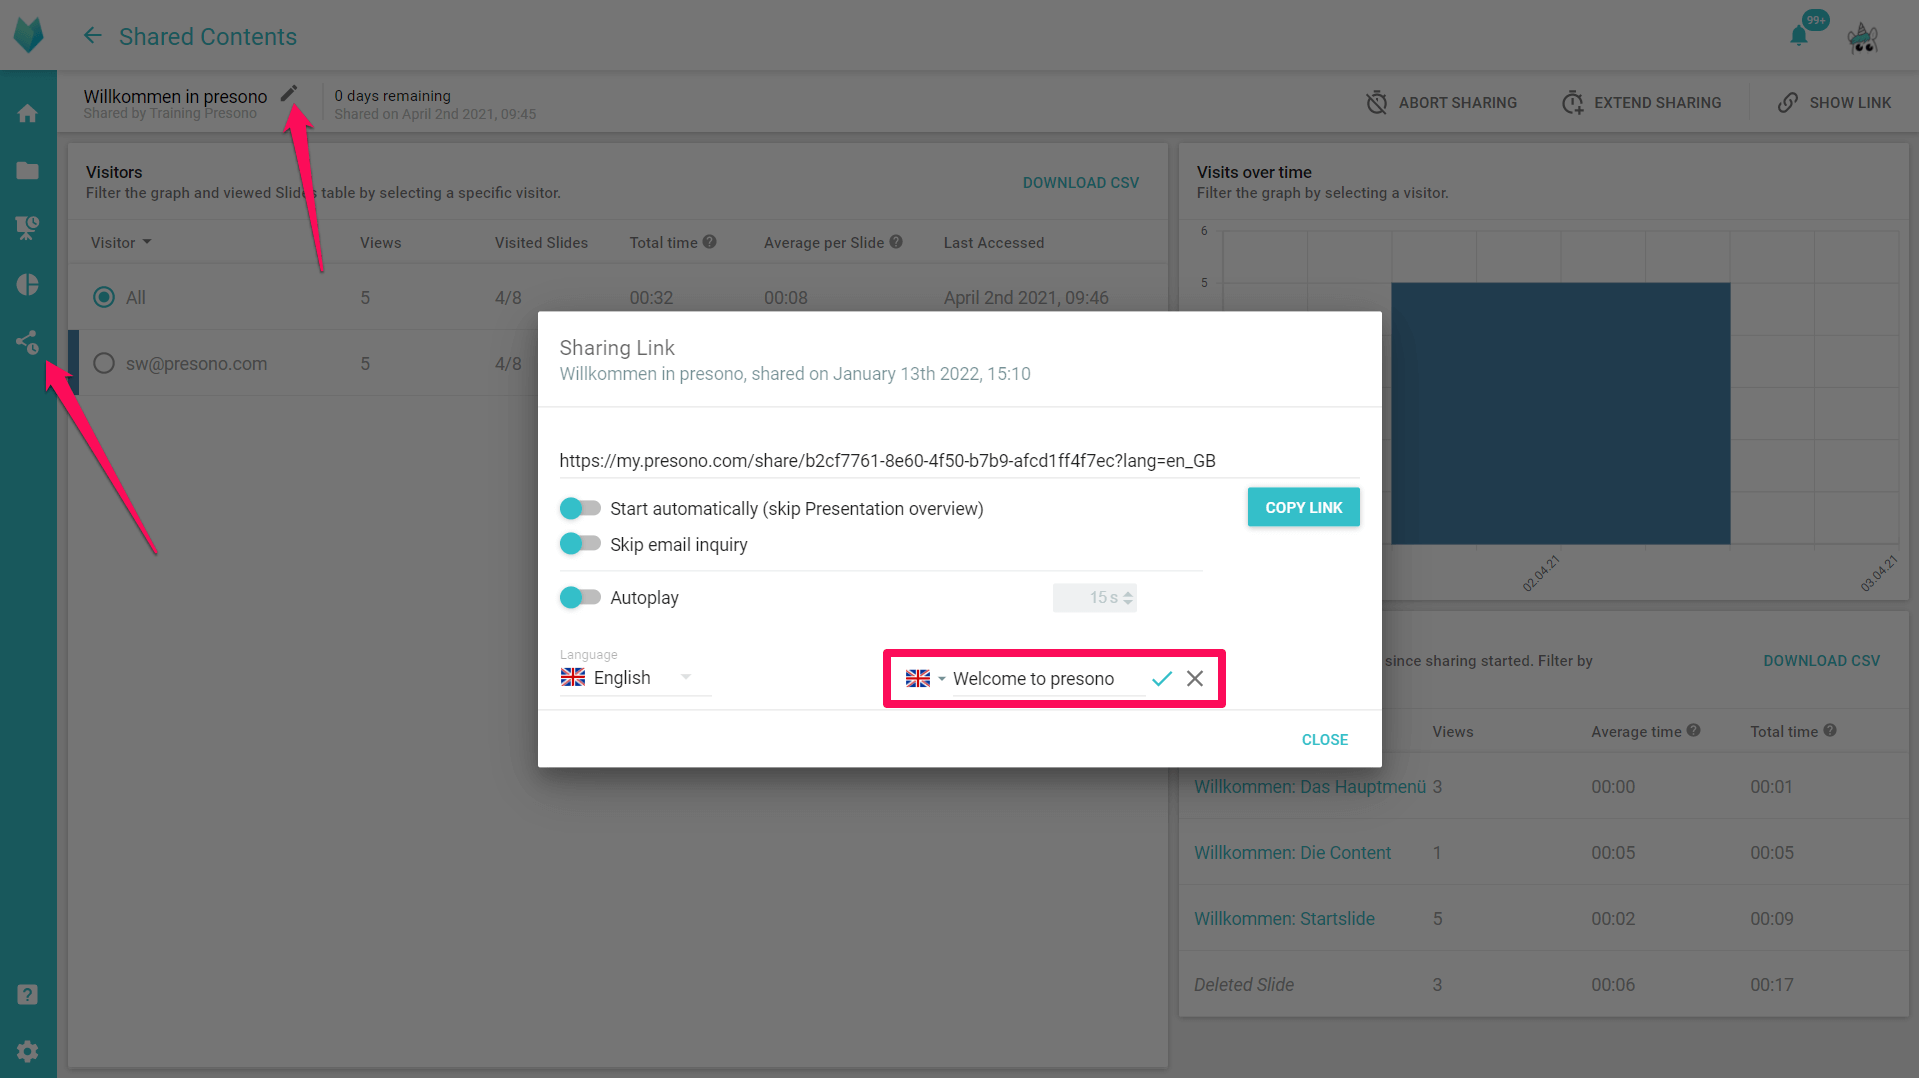Open the folder sidebar icon
Image resolution: width=1919 pixels, height=1078 pixels.
tap(28, 171)
